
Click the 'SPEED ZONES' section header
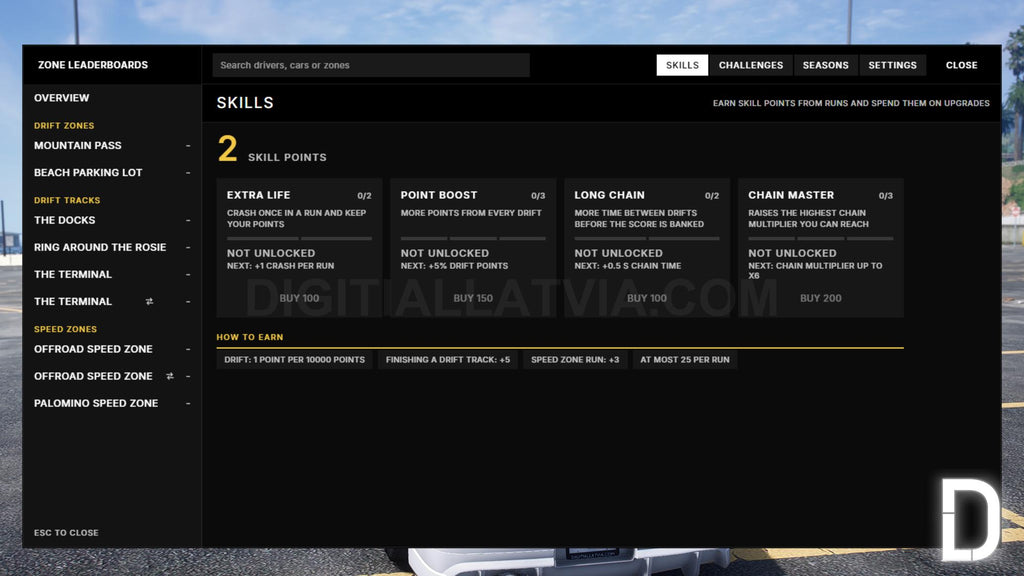click(65, 329)
